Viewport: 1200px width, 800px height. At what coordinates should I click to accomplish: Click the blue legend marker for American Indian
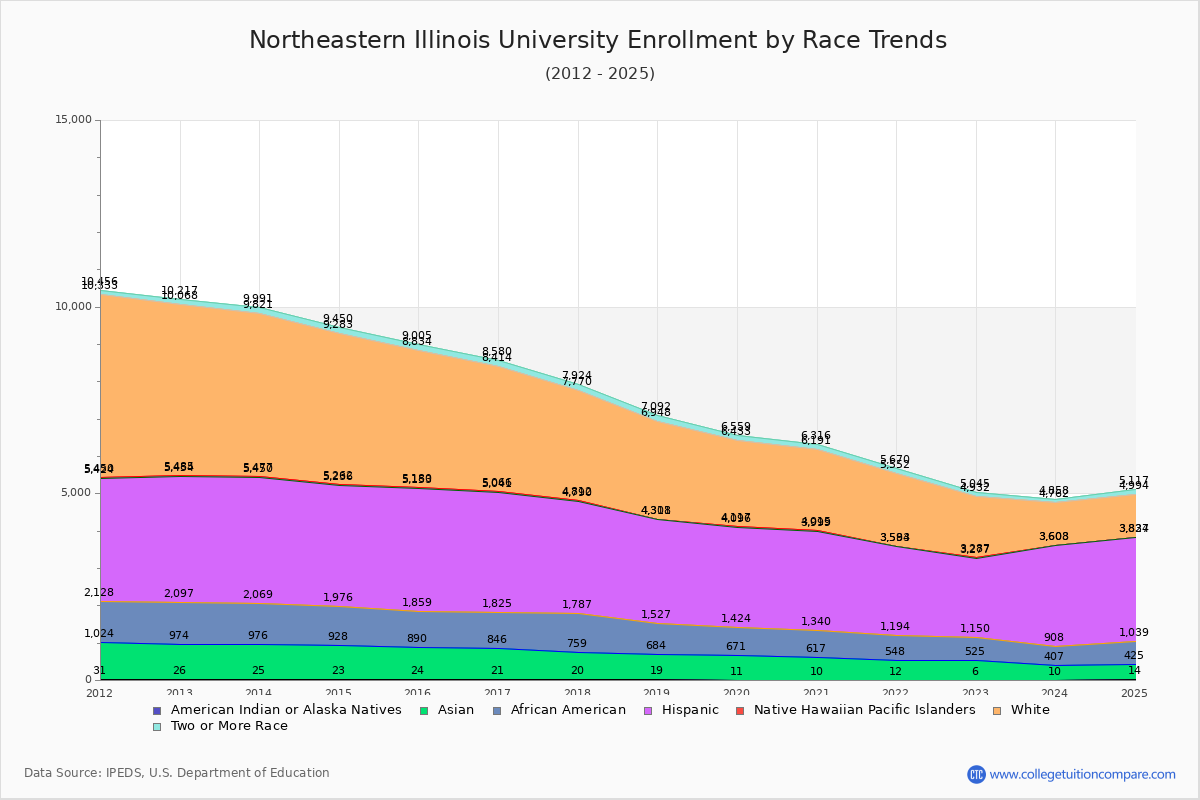[157, 711]
